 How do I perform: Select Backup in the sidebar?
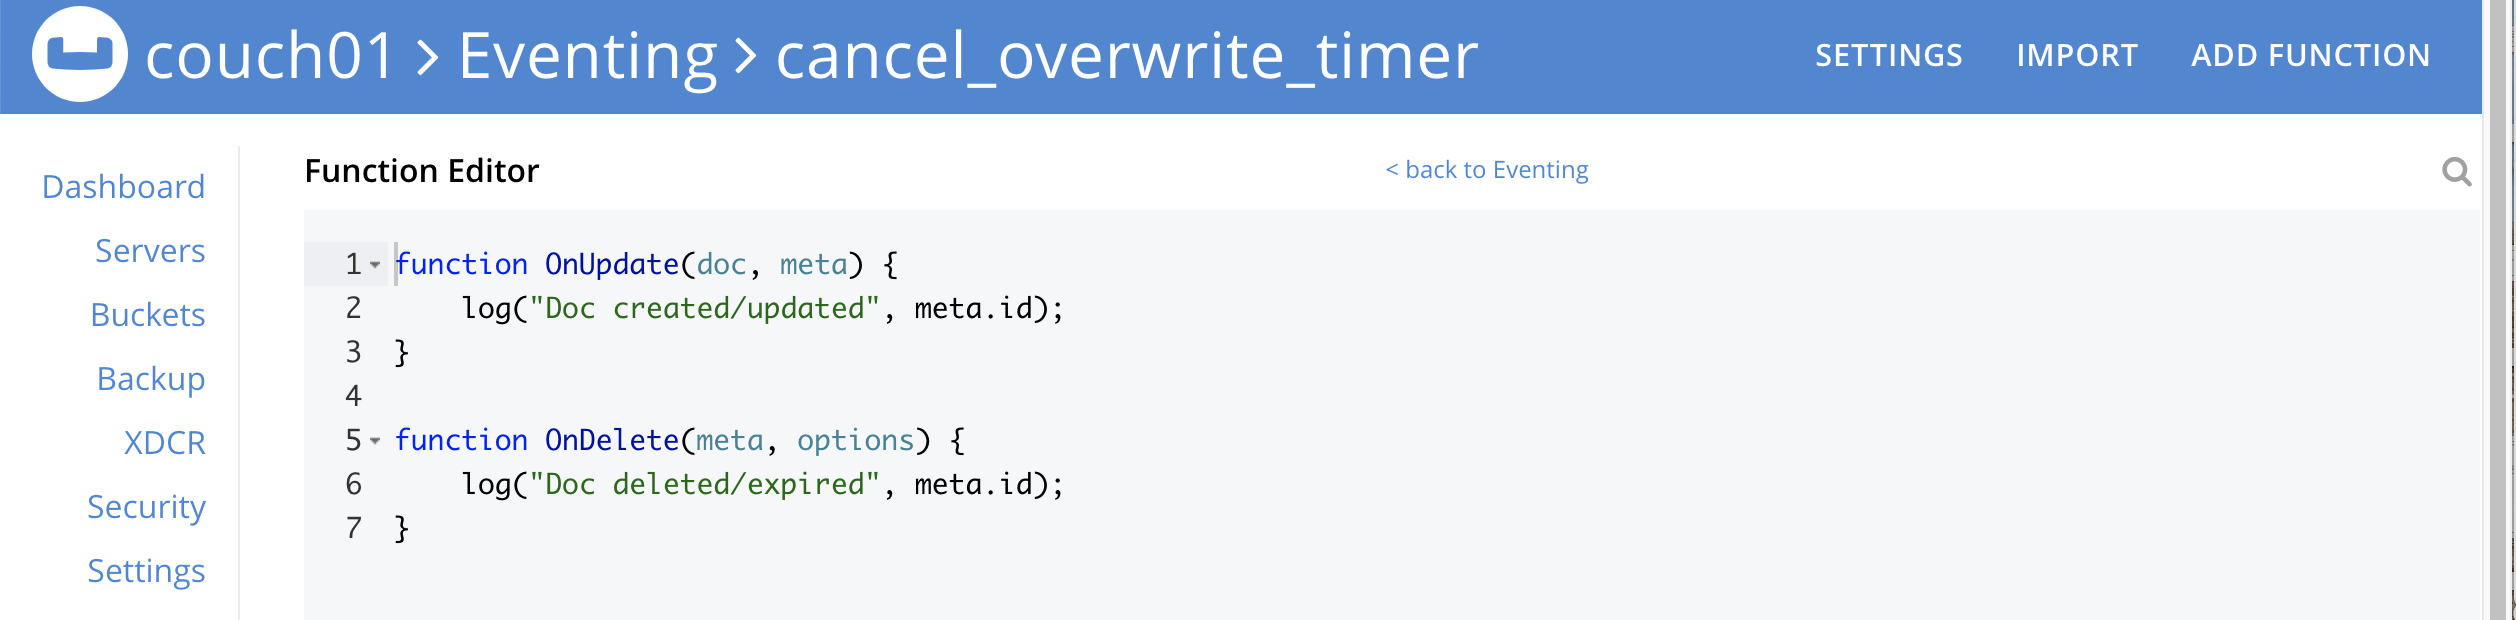click(x=151, y=379)
